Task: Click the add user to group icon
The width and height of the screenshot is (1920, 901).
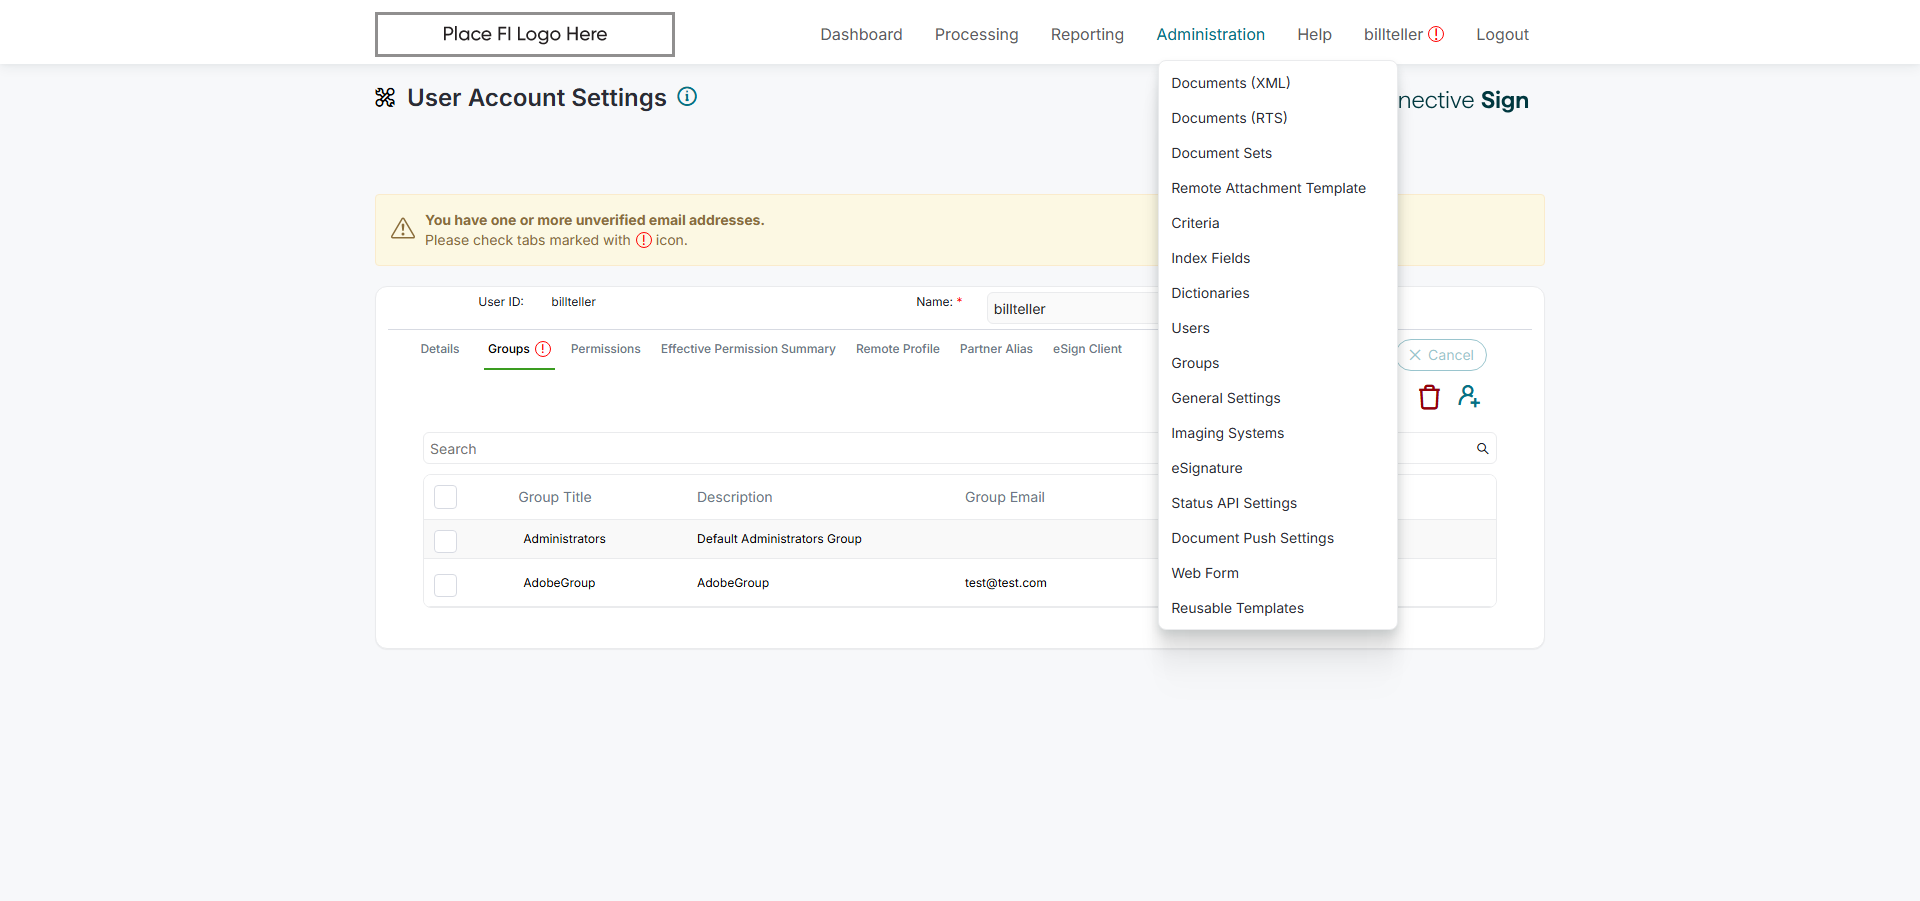Action: (x=1468, y=397)
